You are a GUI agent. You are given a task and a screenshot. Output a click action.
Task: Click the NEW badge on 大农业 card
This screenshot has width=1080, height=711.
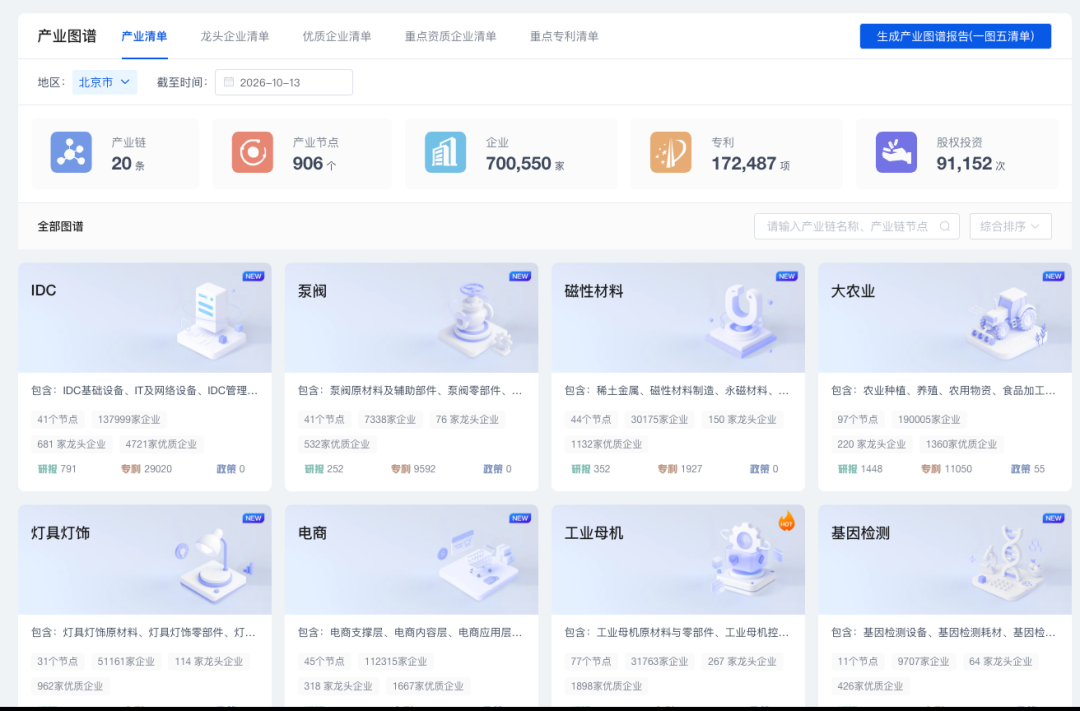pyautogui.click(x=1053, y=276)
